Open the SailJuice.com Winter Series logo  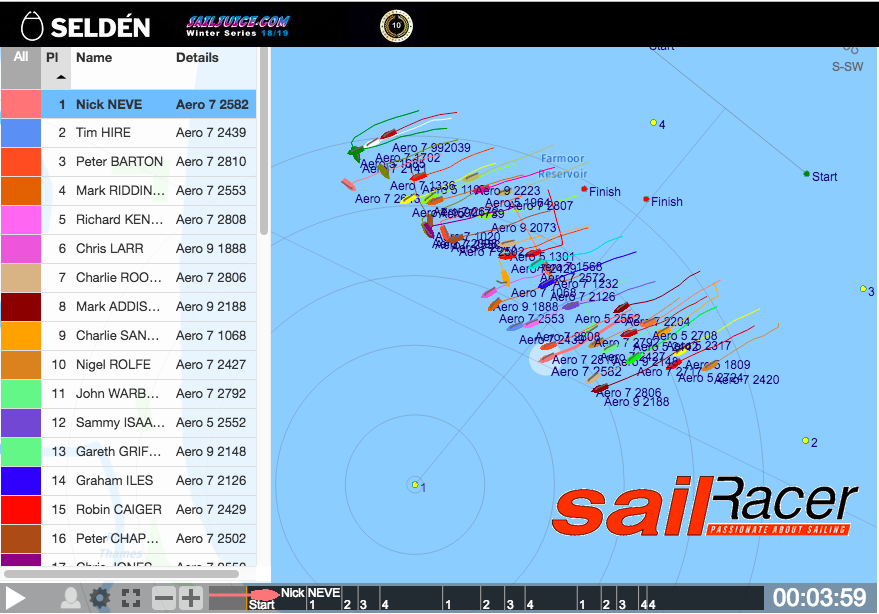(238, 26)
